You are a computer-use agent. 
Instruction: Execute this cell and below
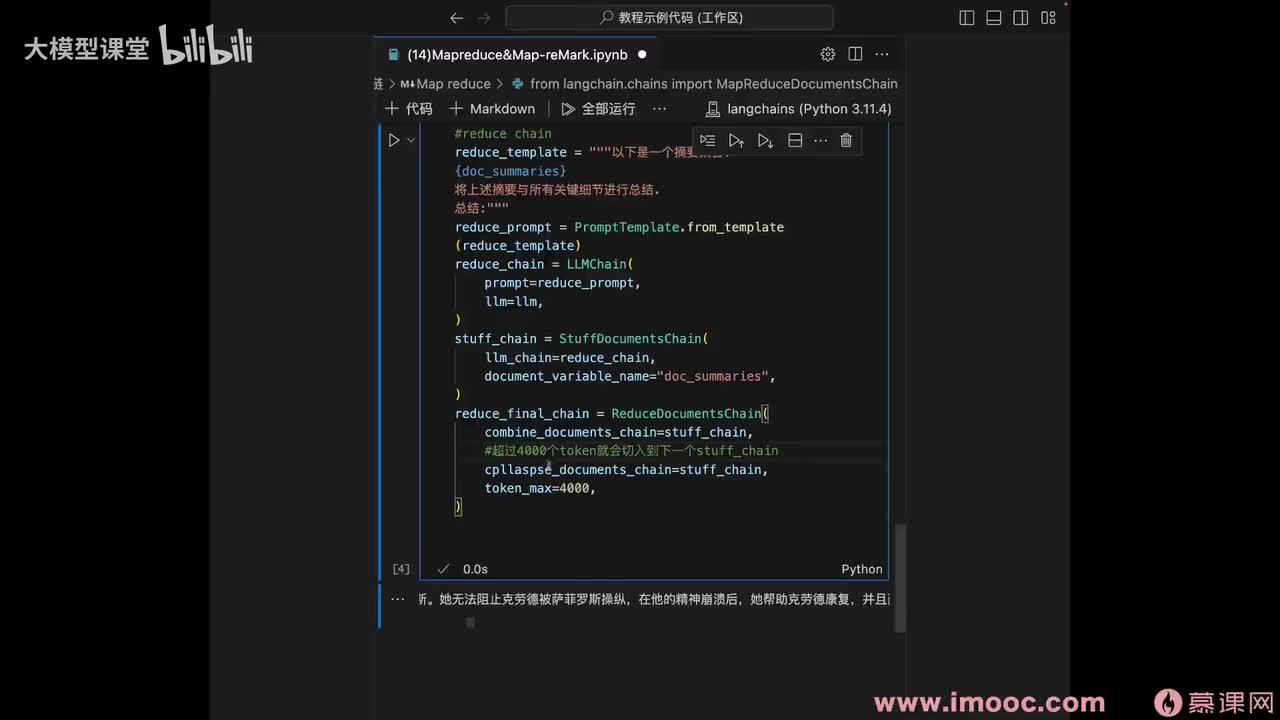point(765,141)
